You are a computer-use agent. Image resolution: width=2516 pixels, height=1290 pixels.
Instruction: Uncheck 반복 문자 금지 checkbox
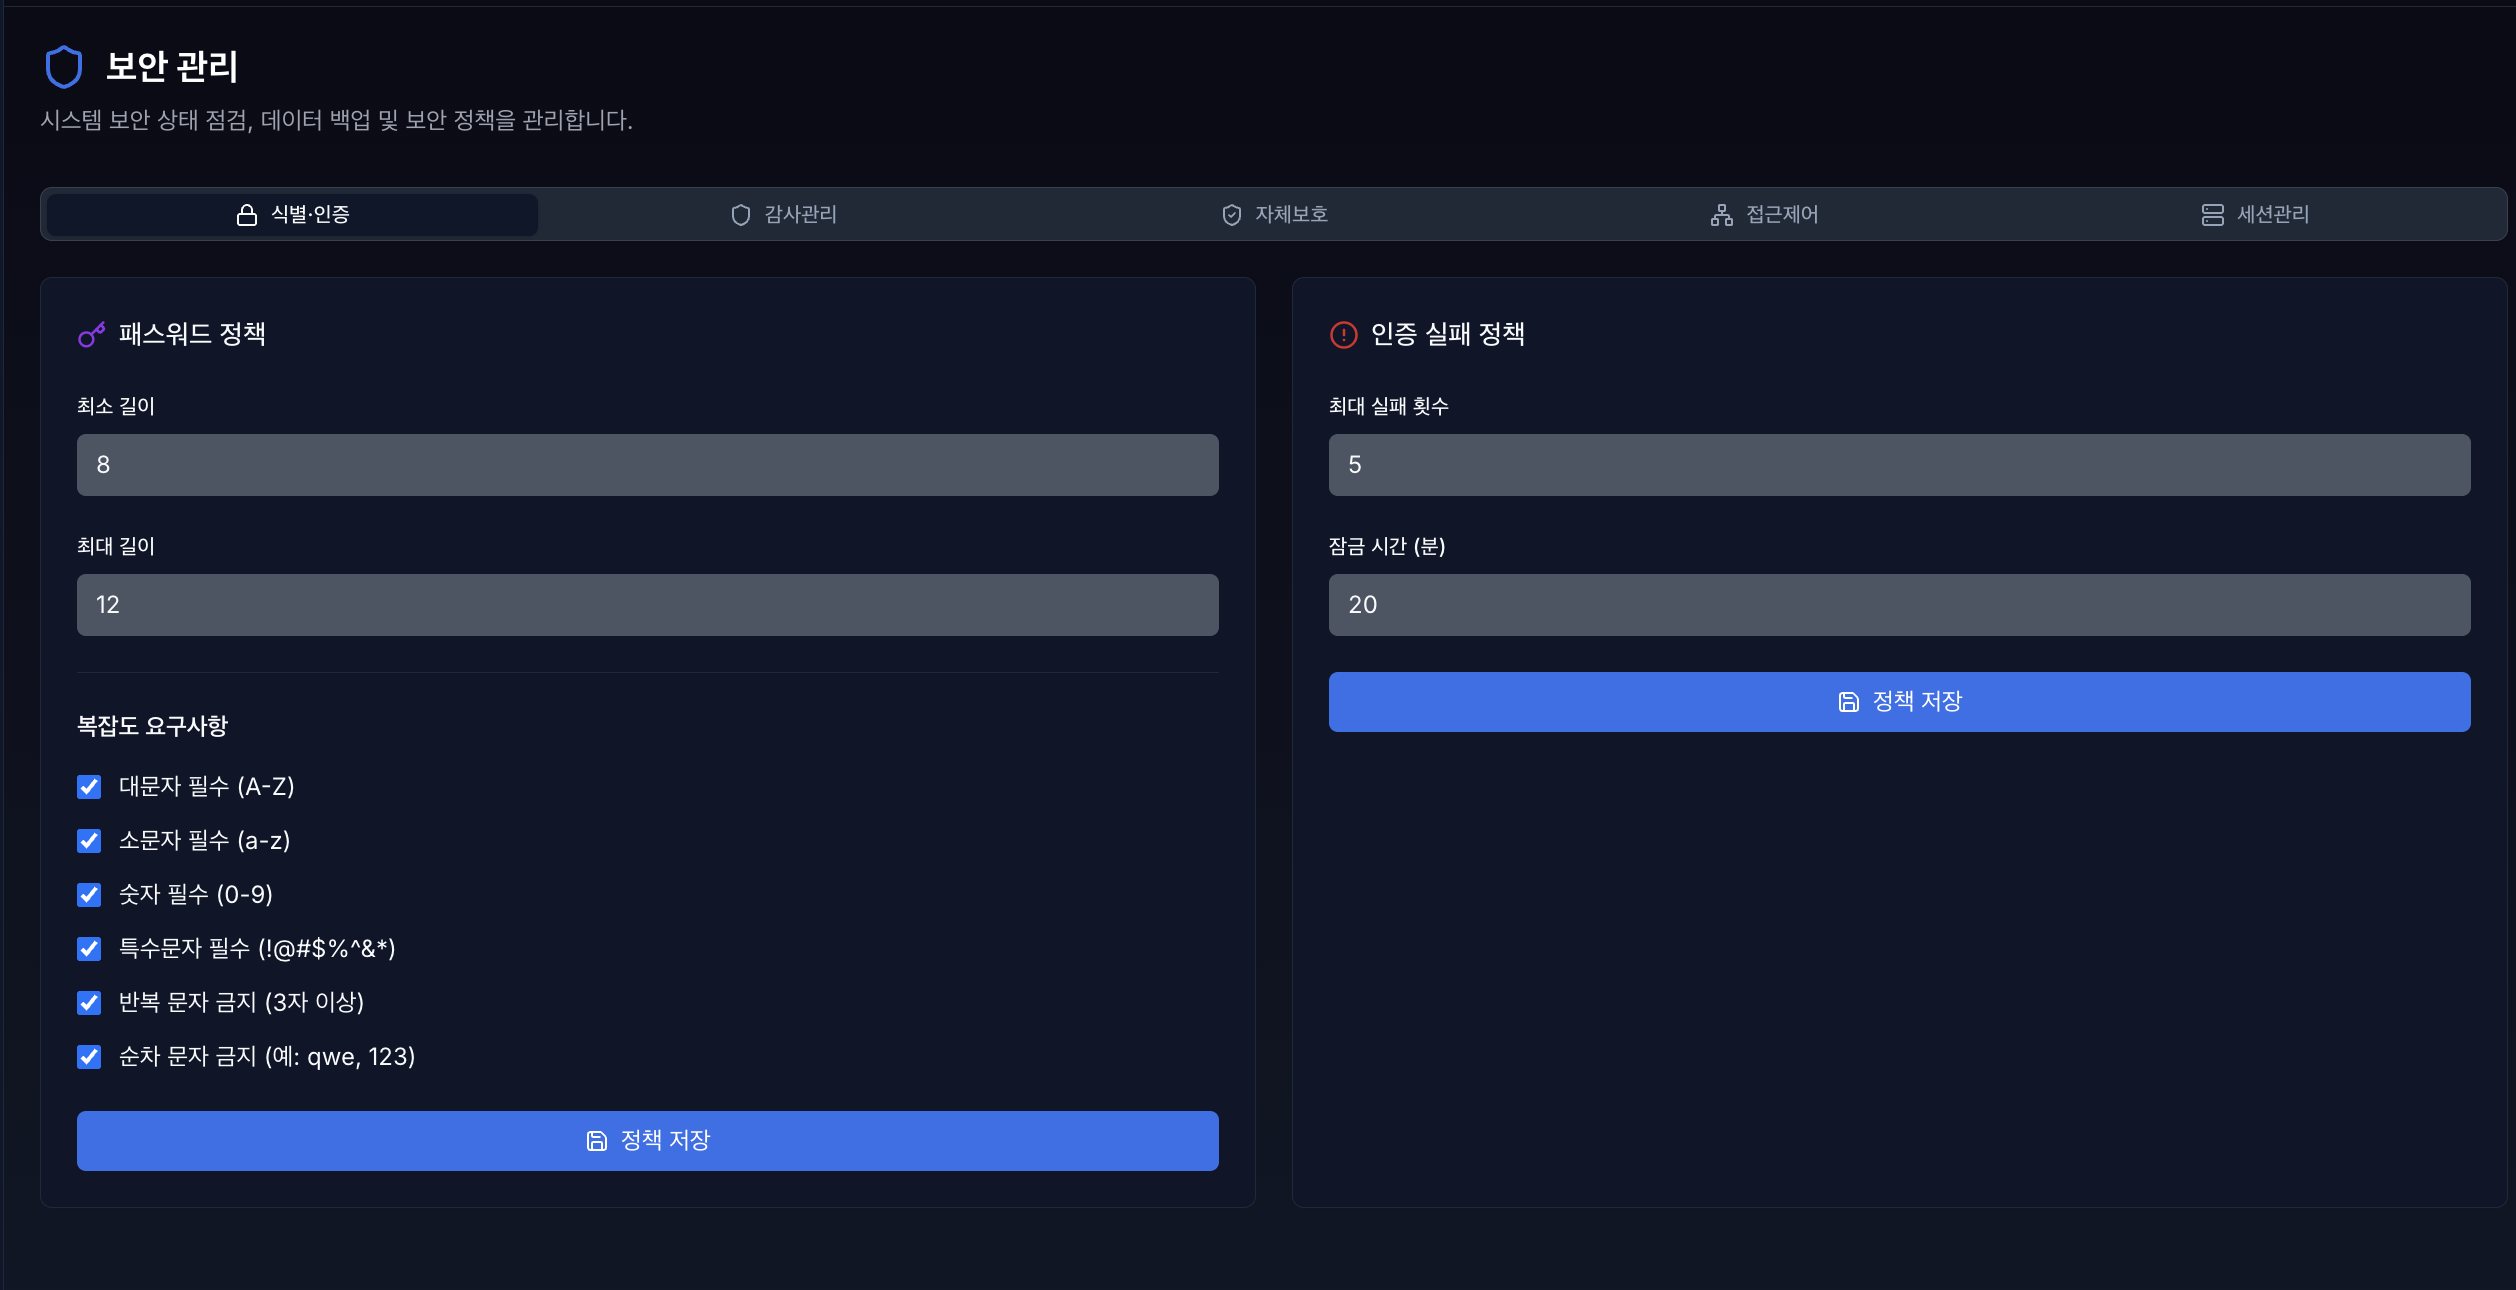[89, 1003]
